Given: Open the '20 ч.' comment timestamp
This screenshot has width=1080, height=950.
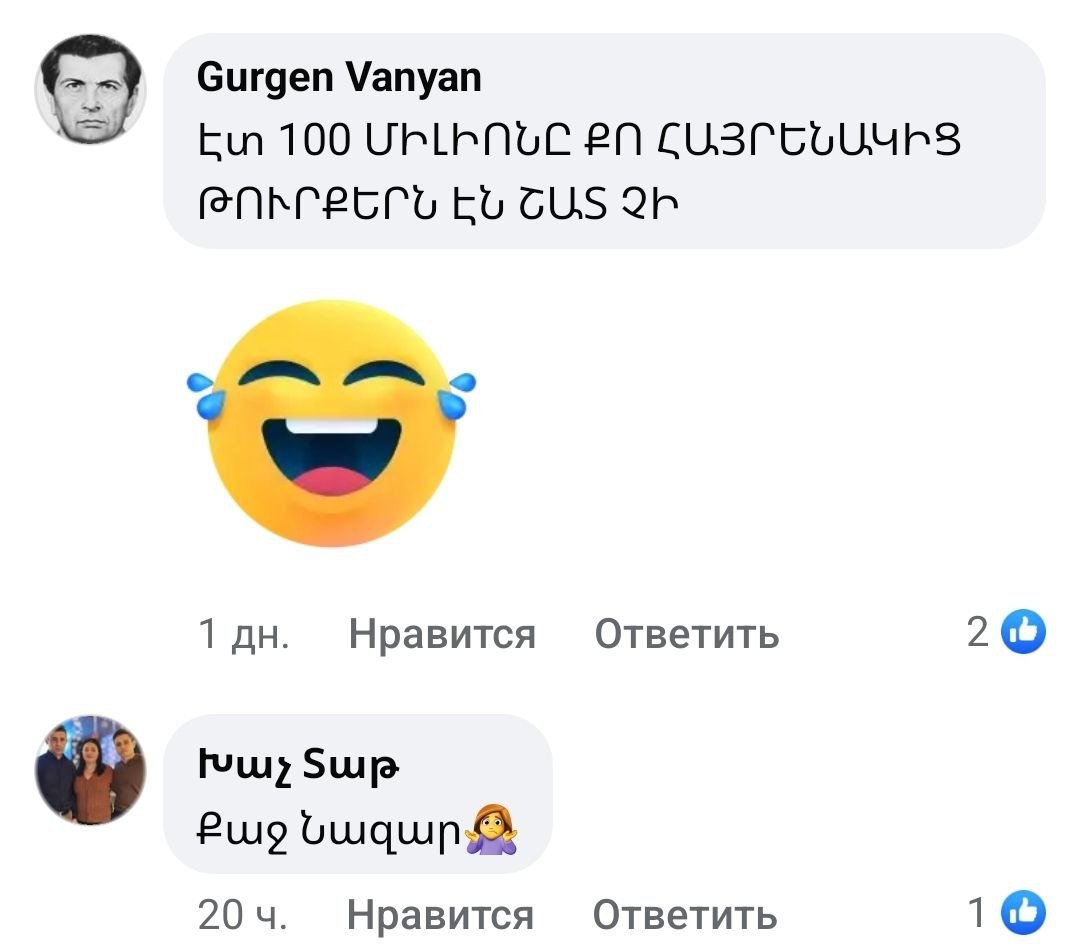Looking at the screenshot, I should click(x=242, y=915).
